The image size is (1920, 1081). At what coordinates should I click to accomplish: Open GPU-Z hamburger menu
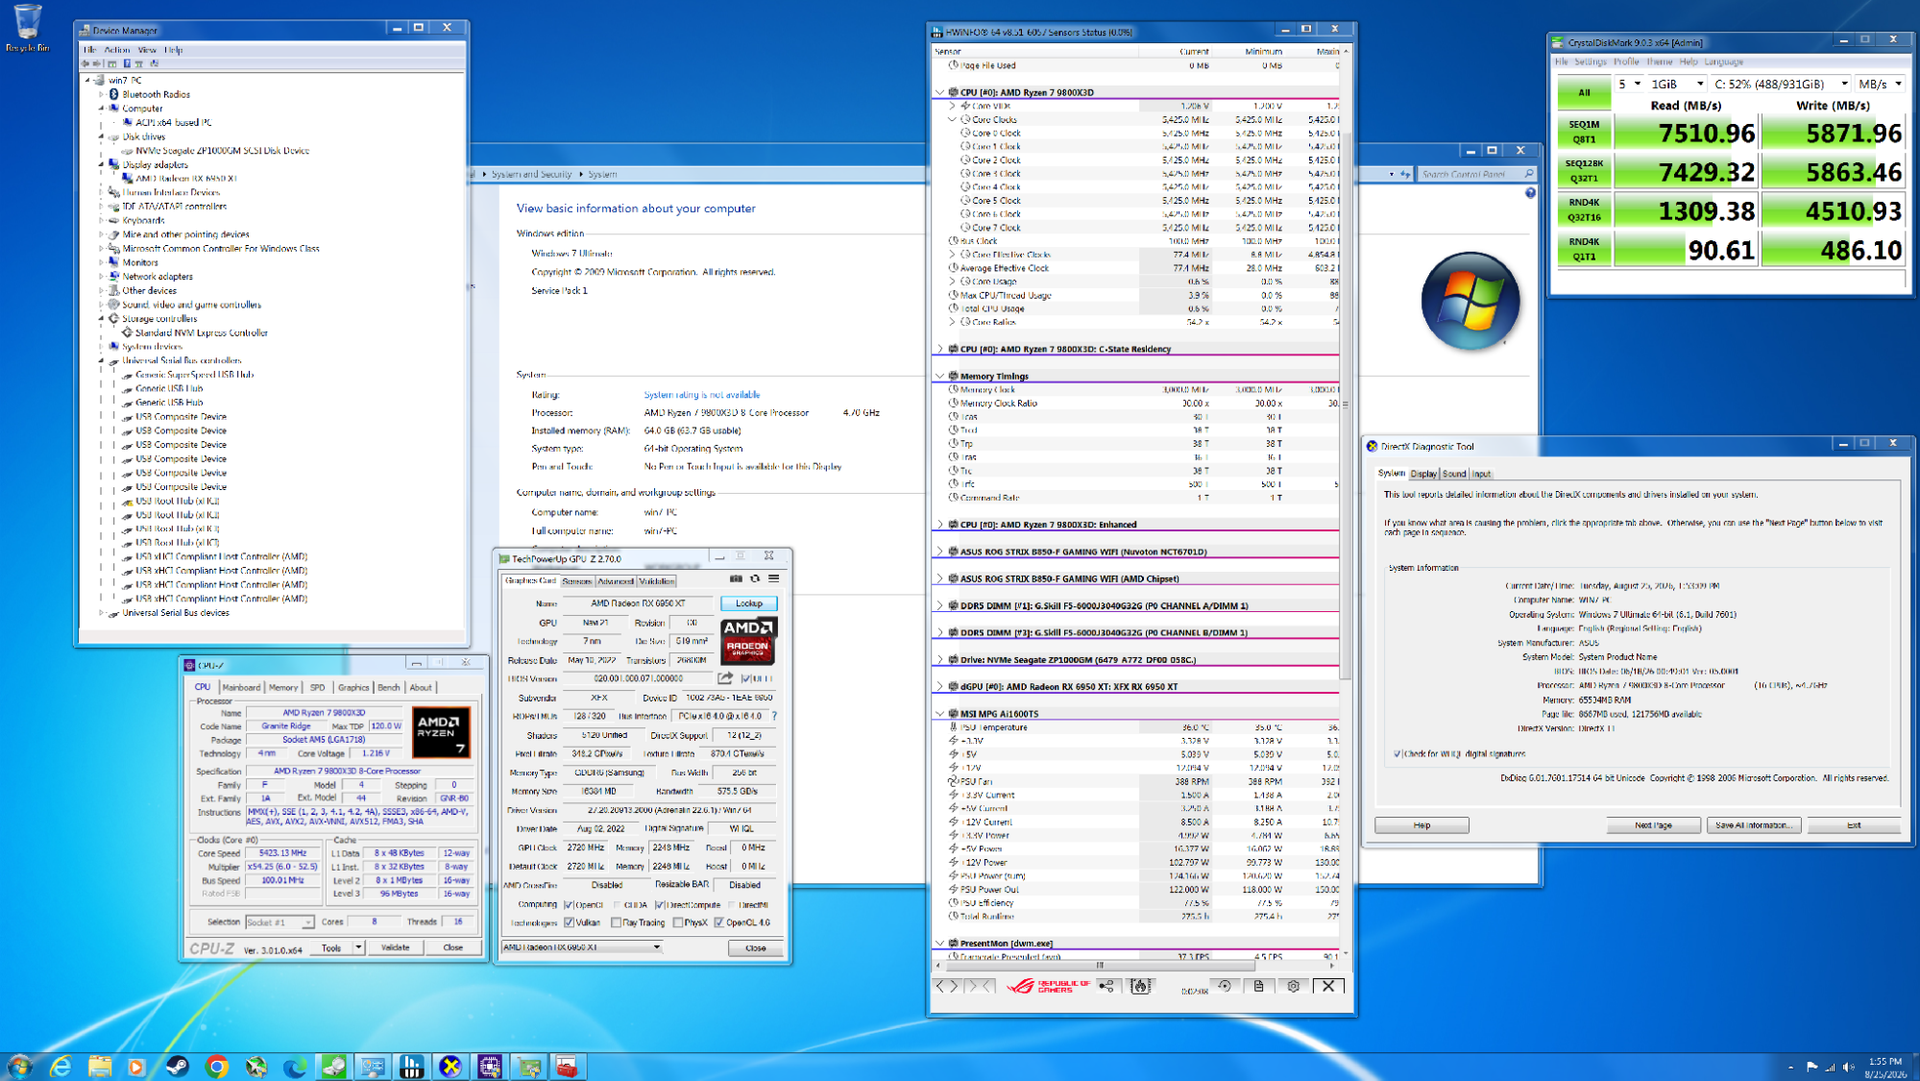click(773, 579)
